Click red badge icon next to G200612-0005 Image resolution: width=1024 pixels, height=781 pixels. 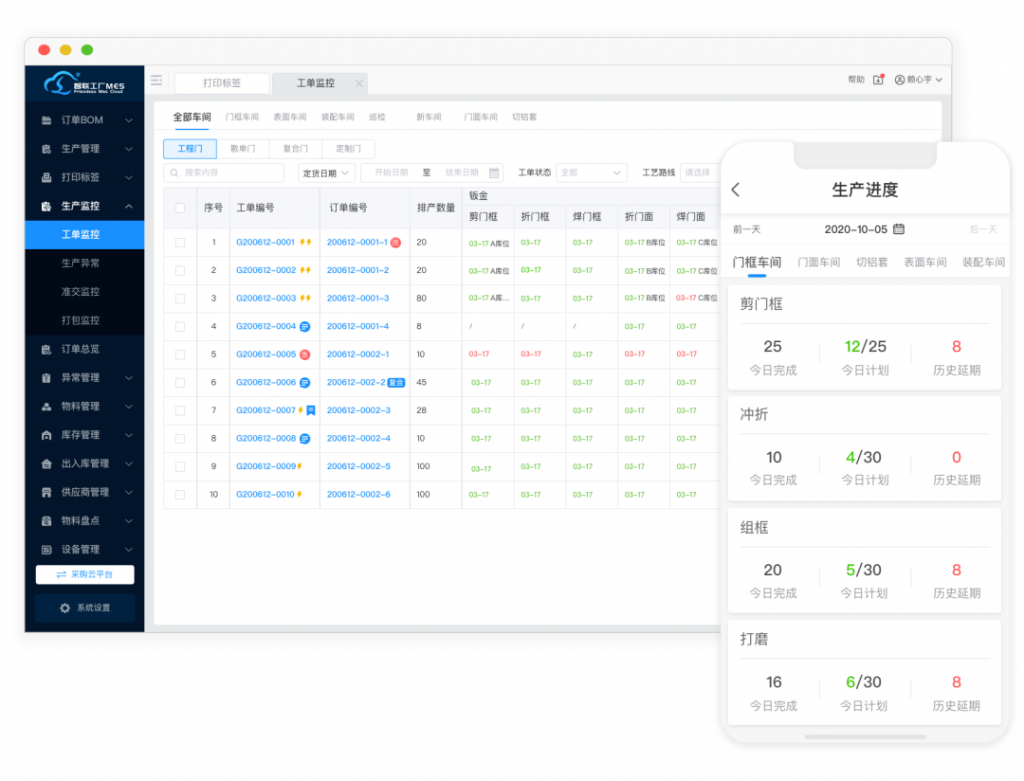point(305,354)
